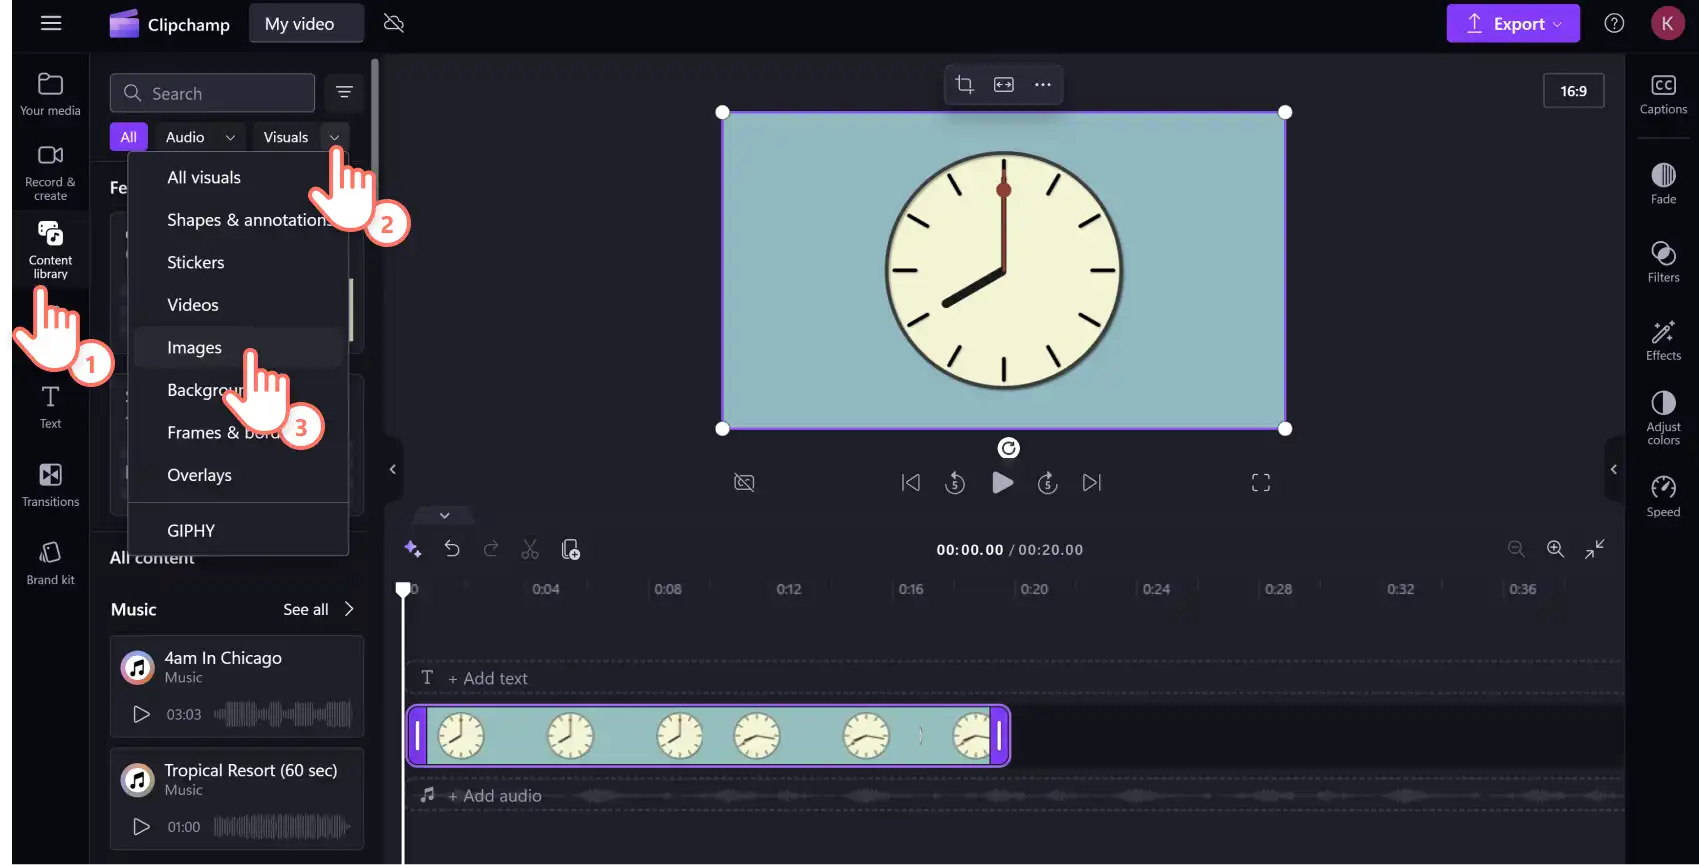Open the Brand kit panel
1699x865 pixels.
pos(50,563)
